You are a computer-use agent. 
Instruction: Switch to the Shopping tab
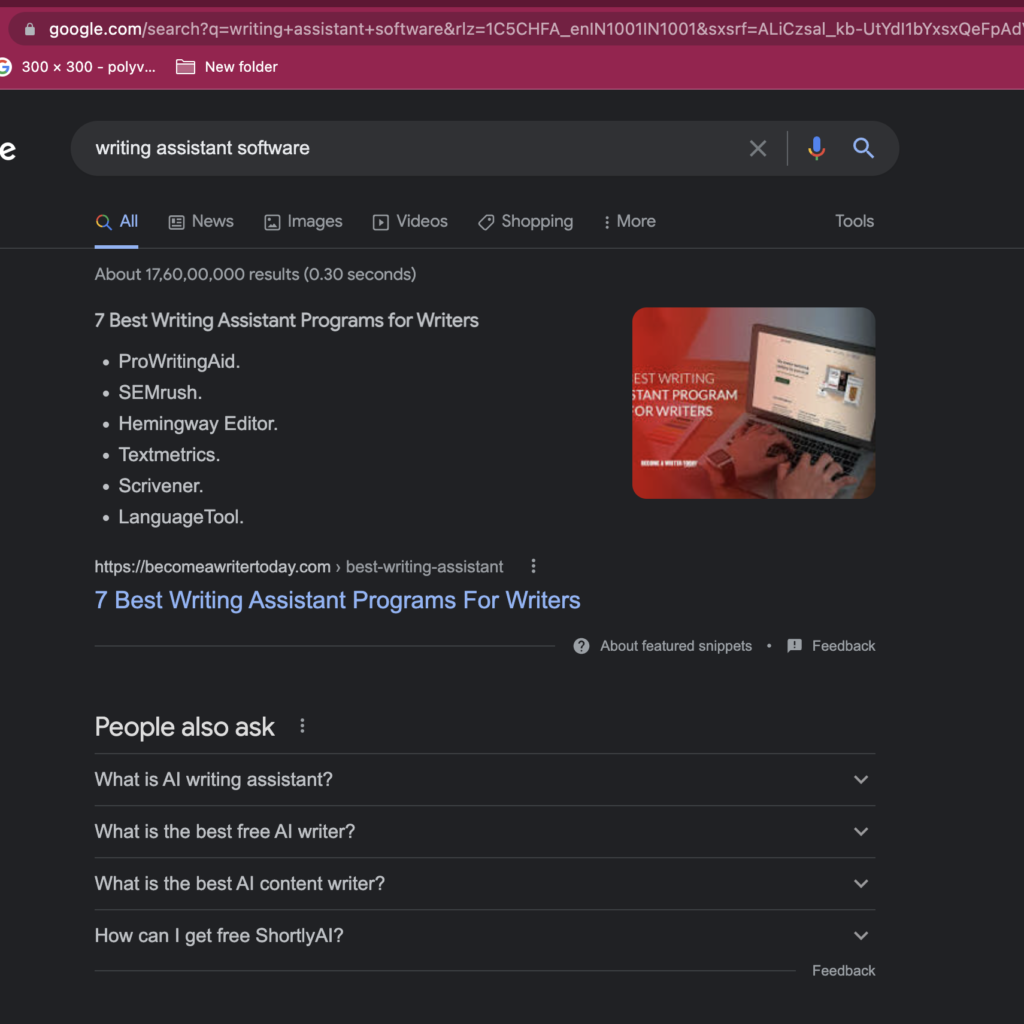pyautogui.click(x=526, y=221)
